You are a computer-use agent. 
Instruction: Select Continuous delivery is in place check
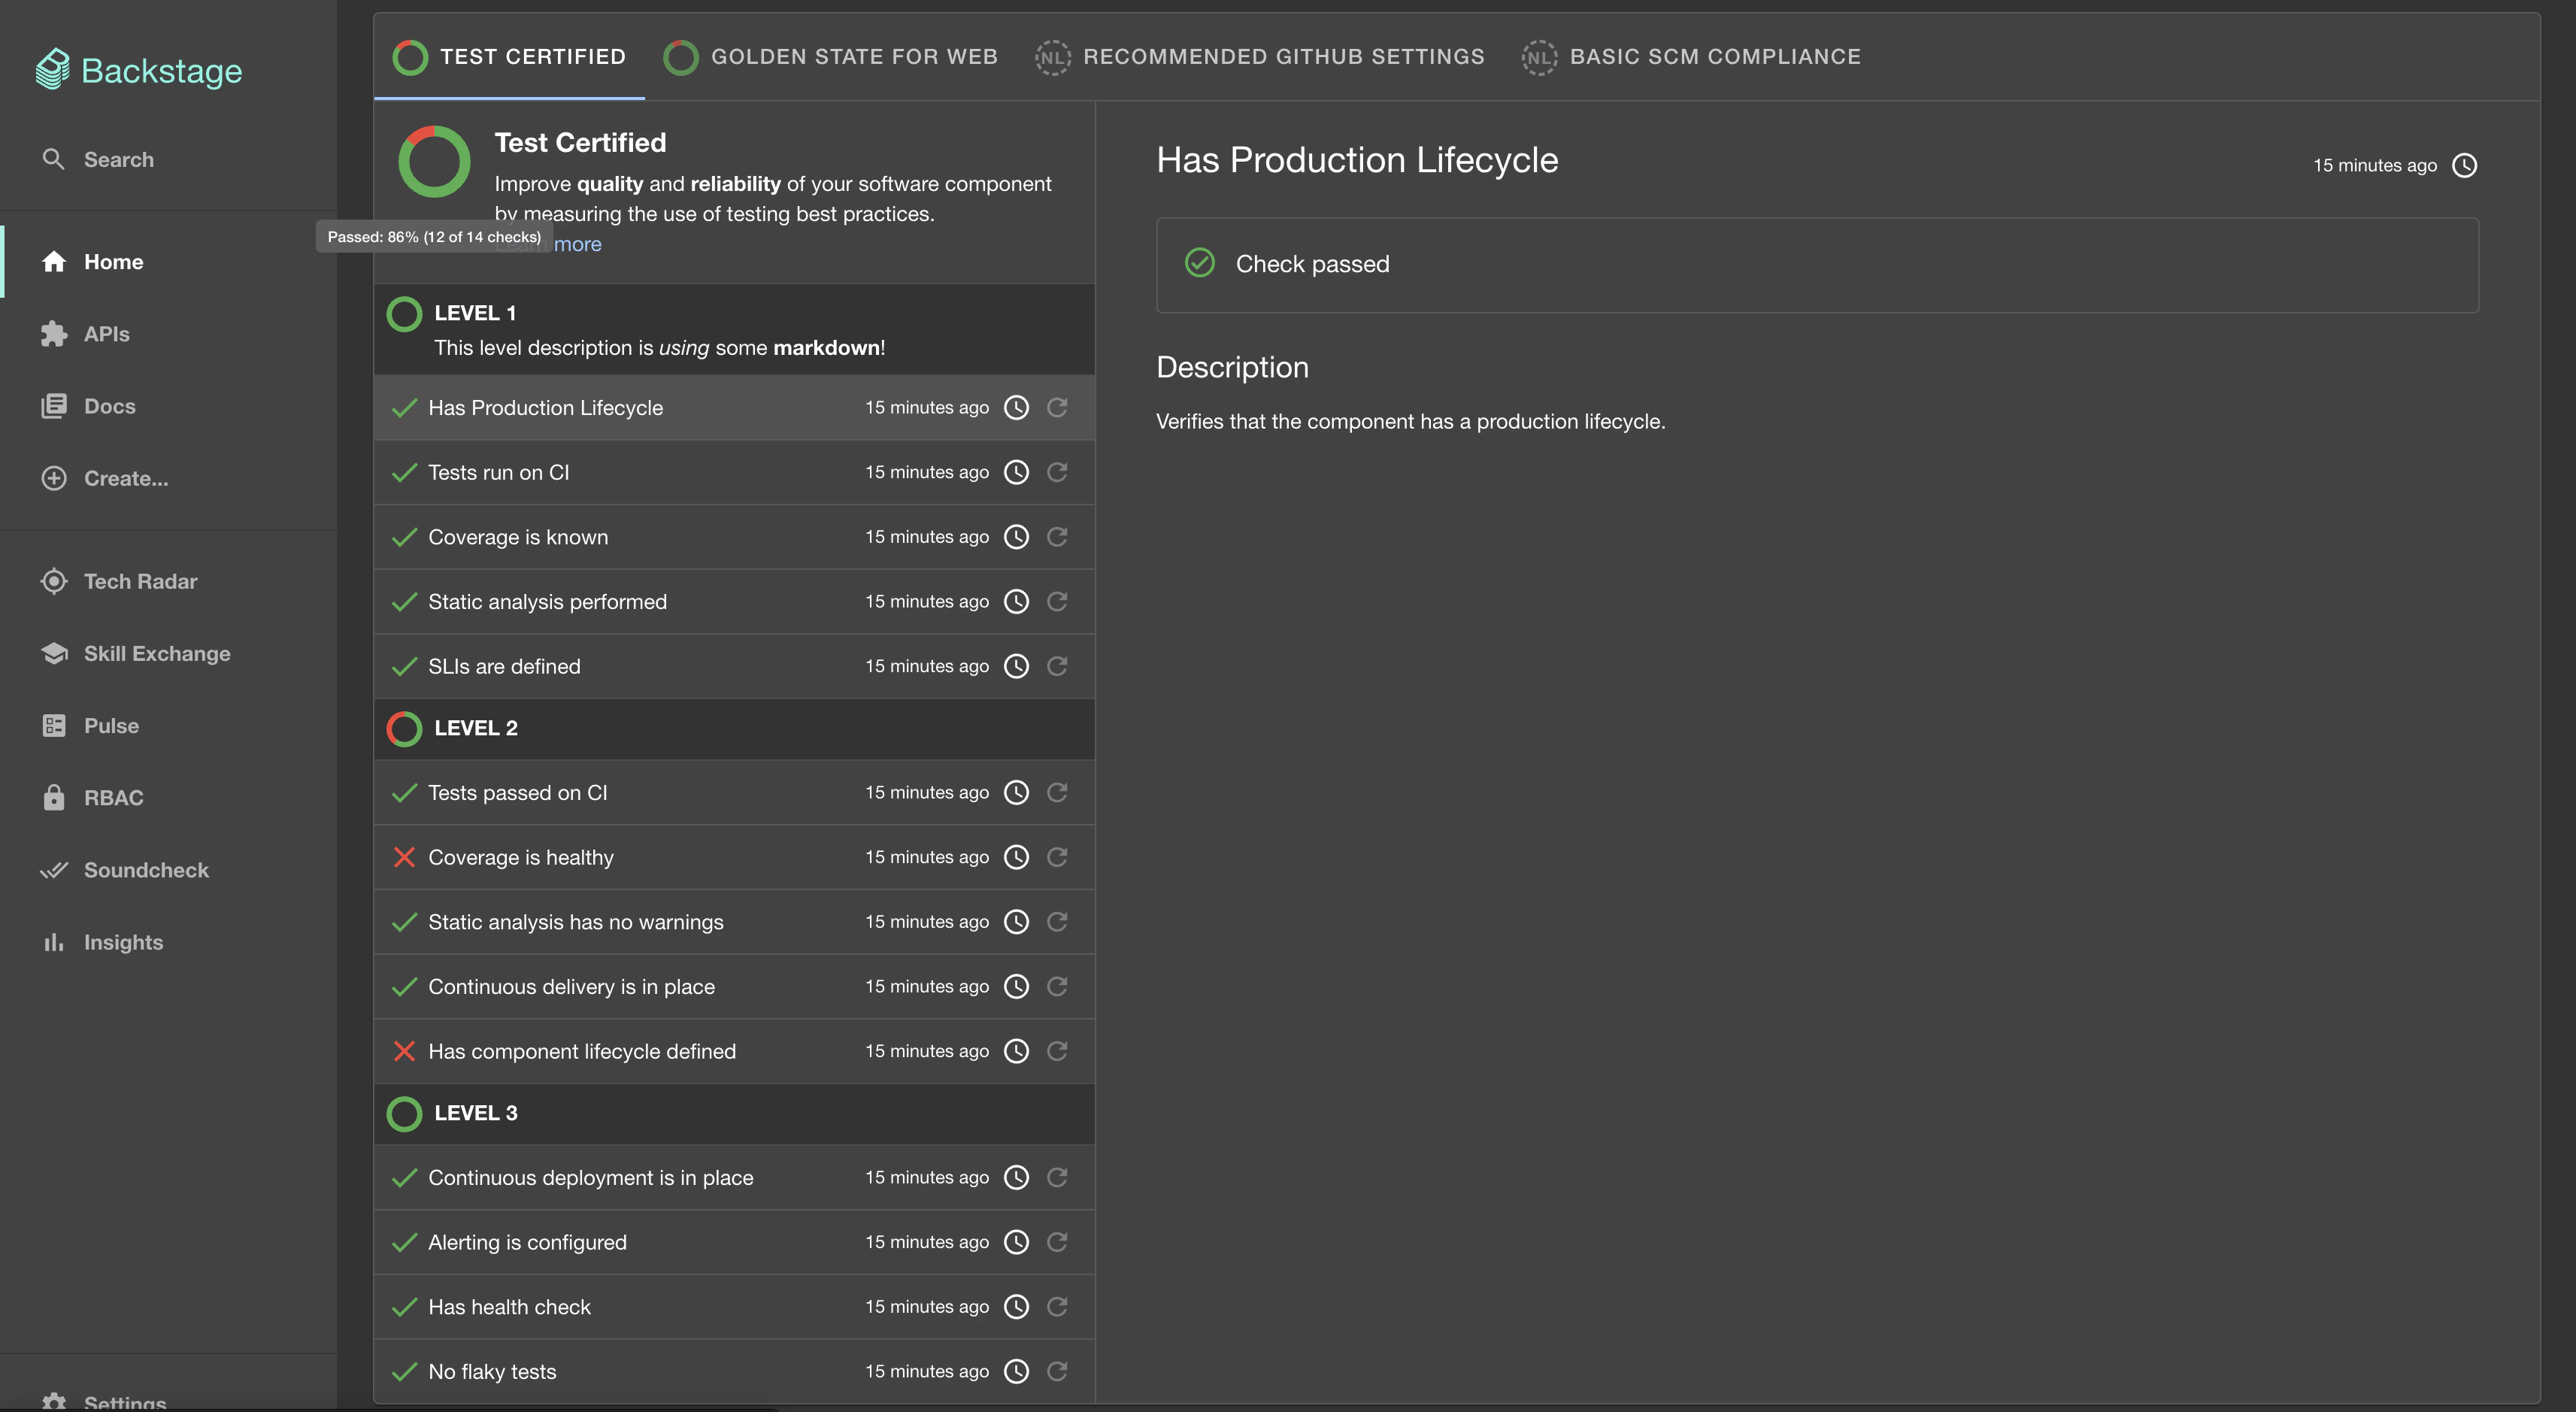click(x=734, y=986)
